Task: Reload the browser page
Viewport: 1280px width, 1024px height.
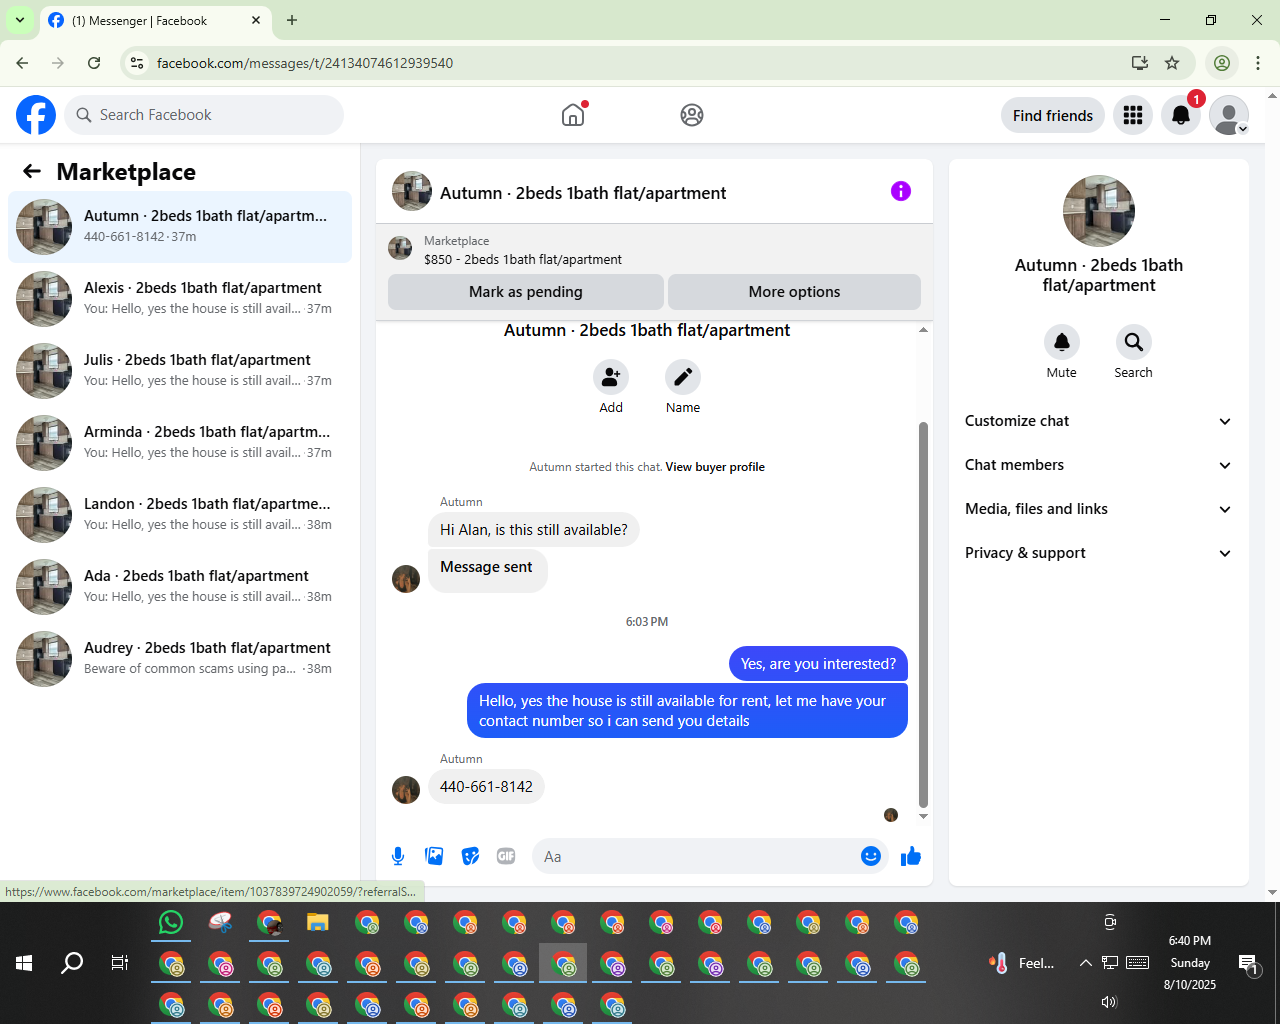Action: click(x=94, y=63)
